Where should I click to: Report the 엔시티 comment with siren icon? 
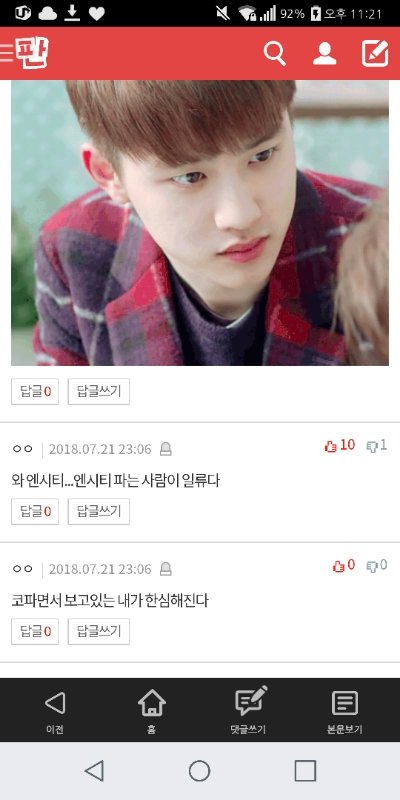point(166,449)
